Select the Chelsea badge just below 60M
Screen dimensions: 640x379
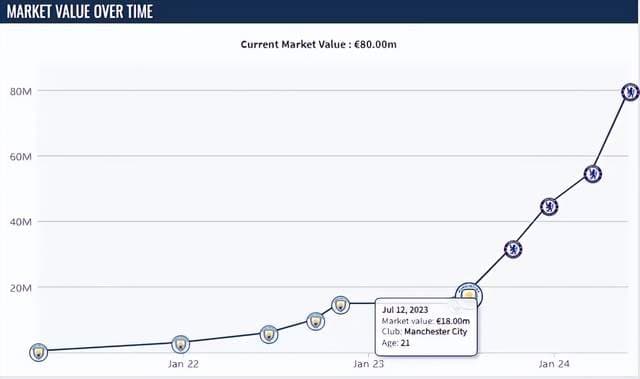pyautogui.click(x=593, y=174)
